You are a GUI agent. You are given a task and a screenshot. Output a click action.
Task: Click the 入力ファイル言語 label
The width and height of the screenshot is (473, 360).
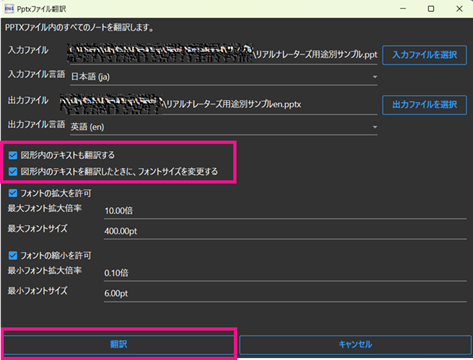pos(36,74)
